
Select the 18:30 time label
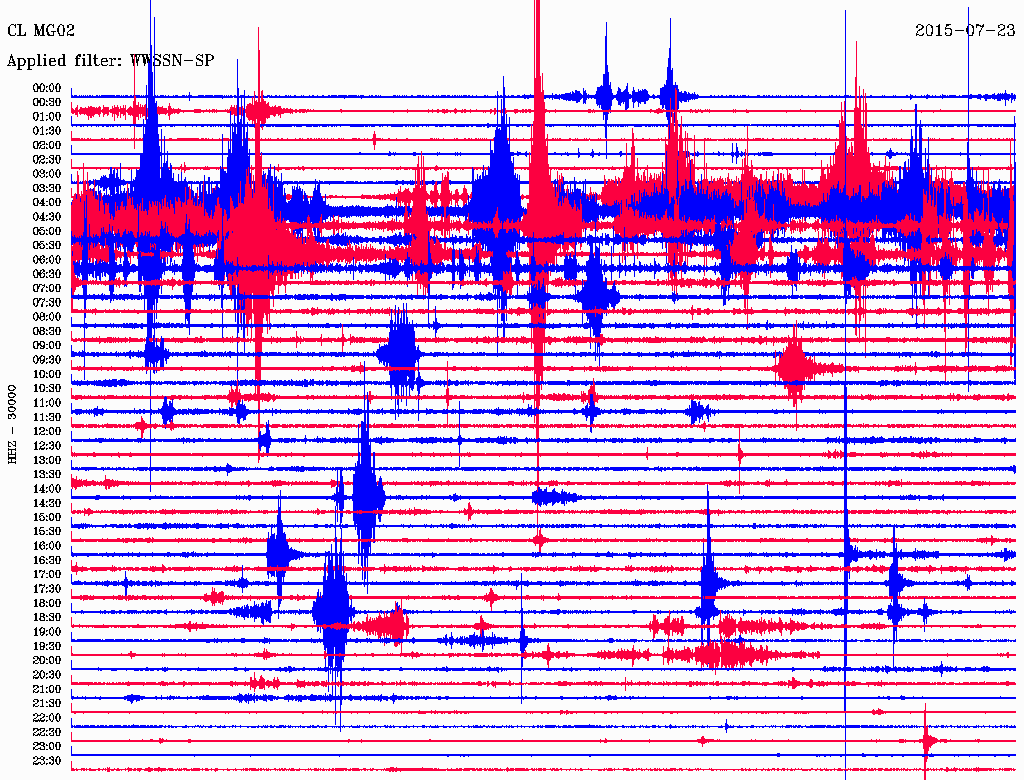(47, 617)
